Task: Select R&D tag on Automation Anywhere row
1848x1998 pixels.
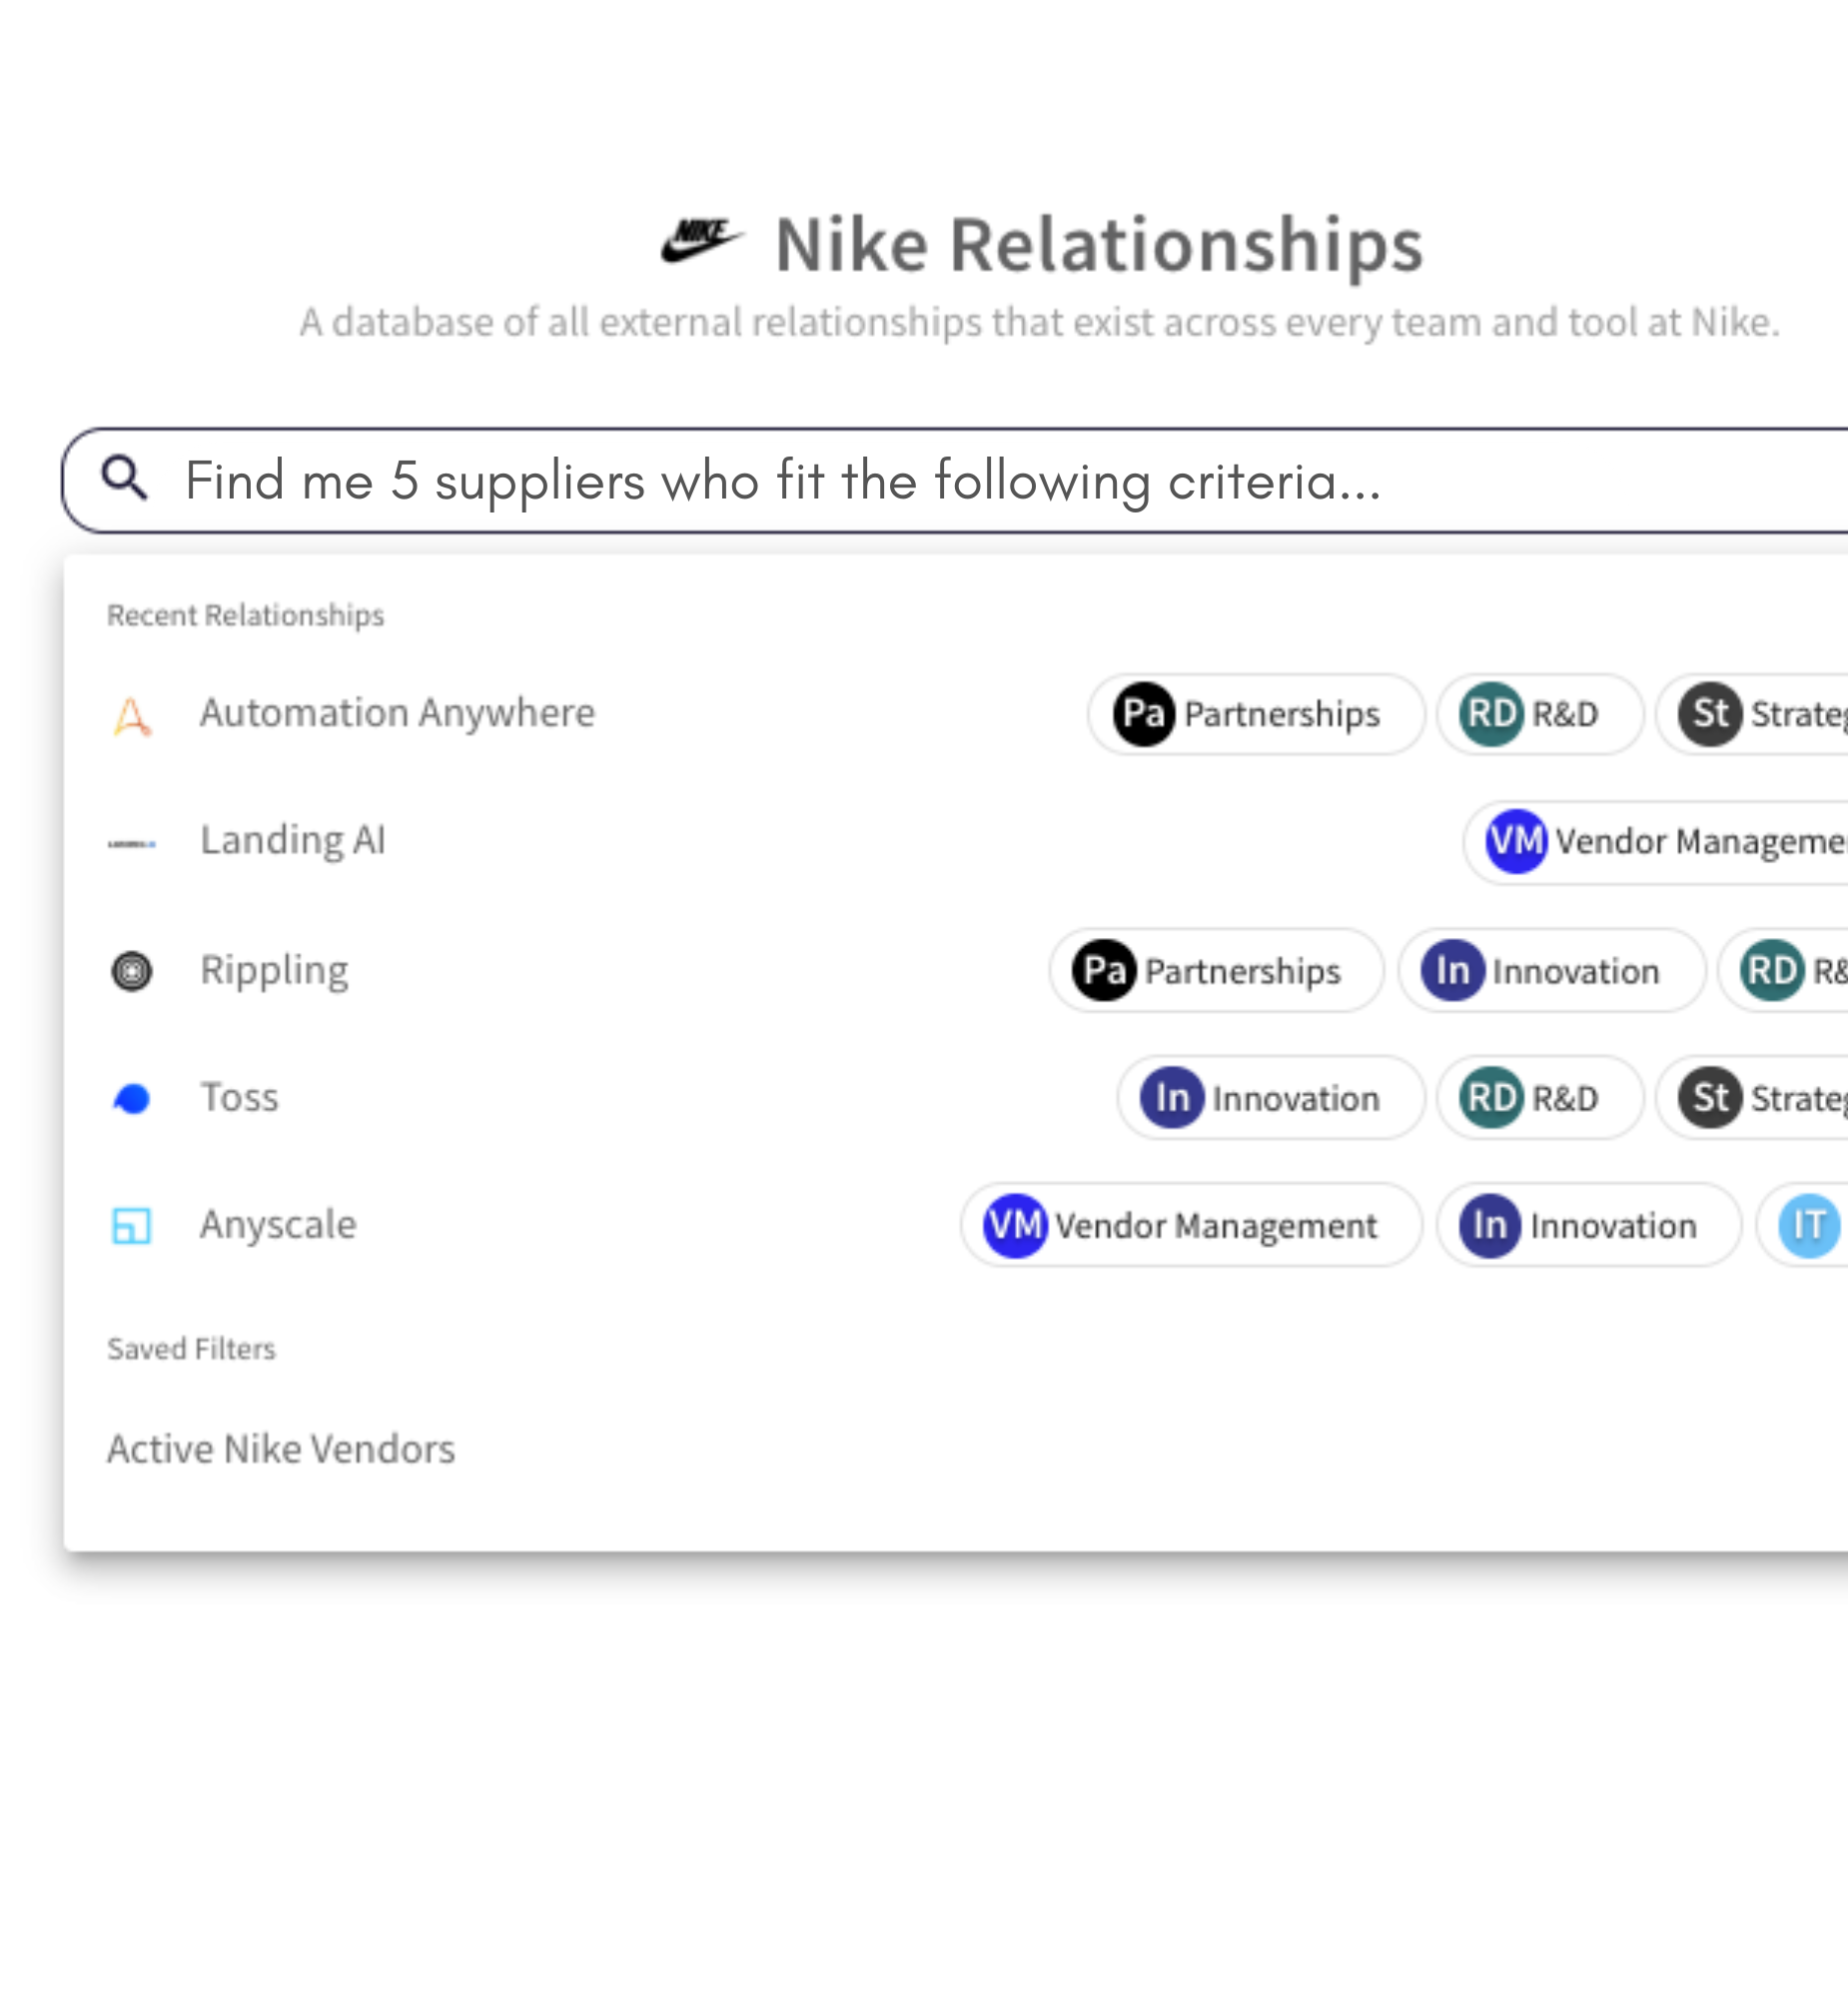Action: tap(1540, 714)
